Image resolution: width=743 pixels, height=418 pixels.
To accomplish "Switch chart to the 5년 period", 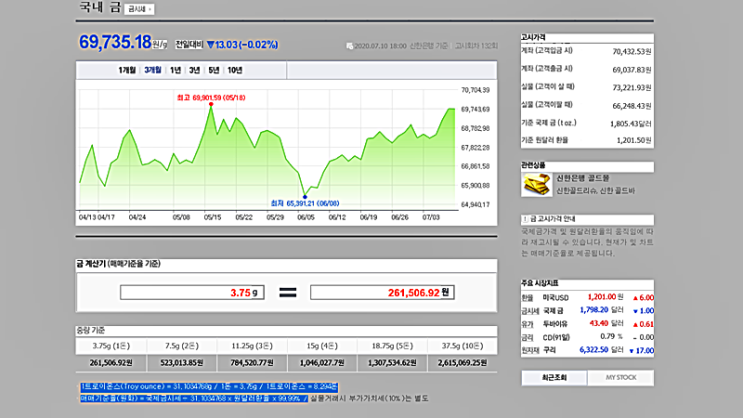I will coord(214,70).
